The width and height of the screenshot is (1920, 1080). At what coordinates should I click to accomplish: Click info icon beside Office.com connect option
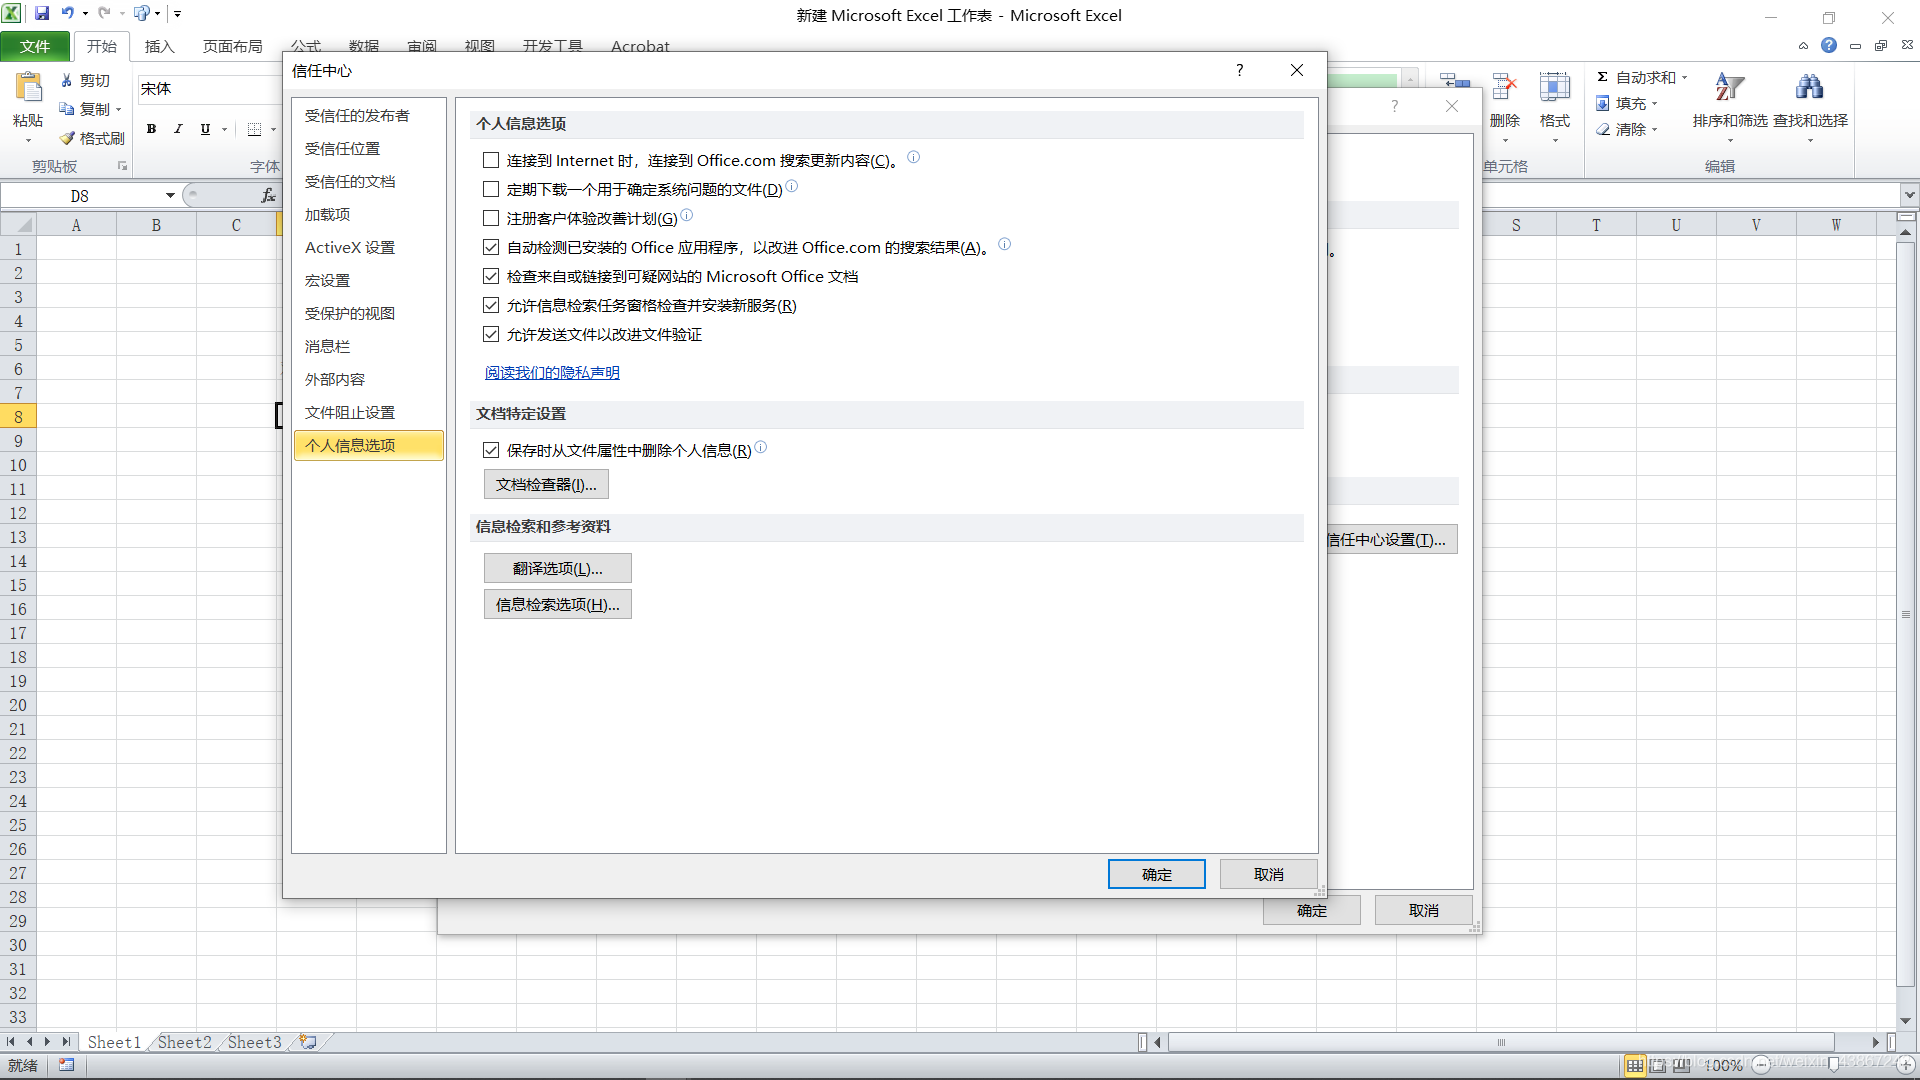point(913,157)
